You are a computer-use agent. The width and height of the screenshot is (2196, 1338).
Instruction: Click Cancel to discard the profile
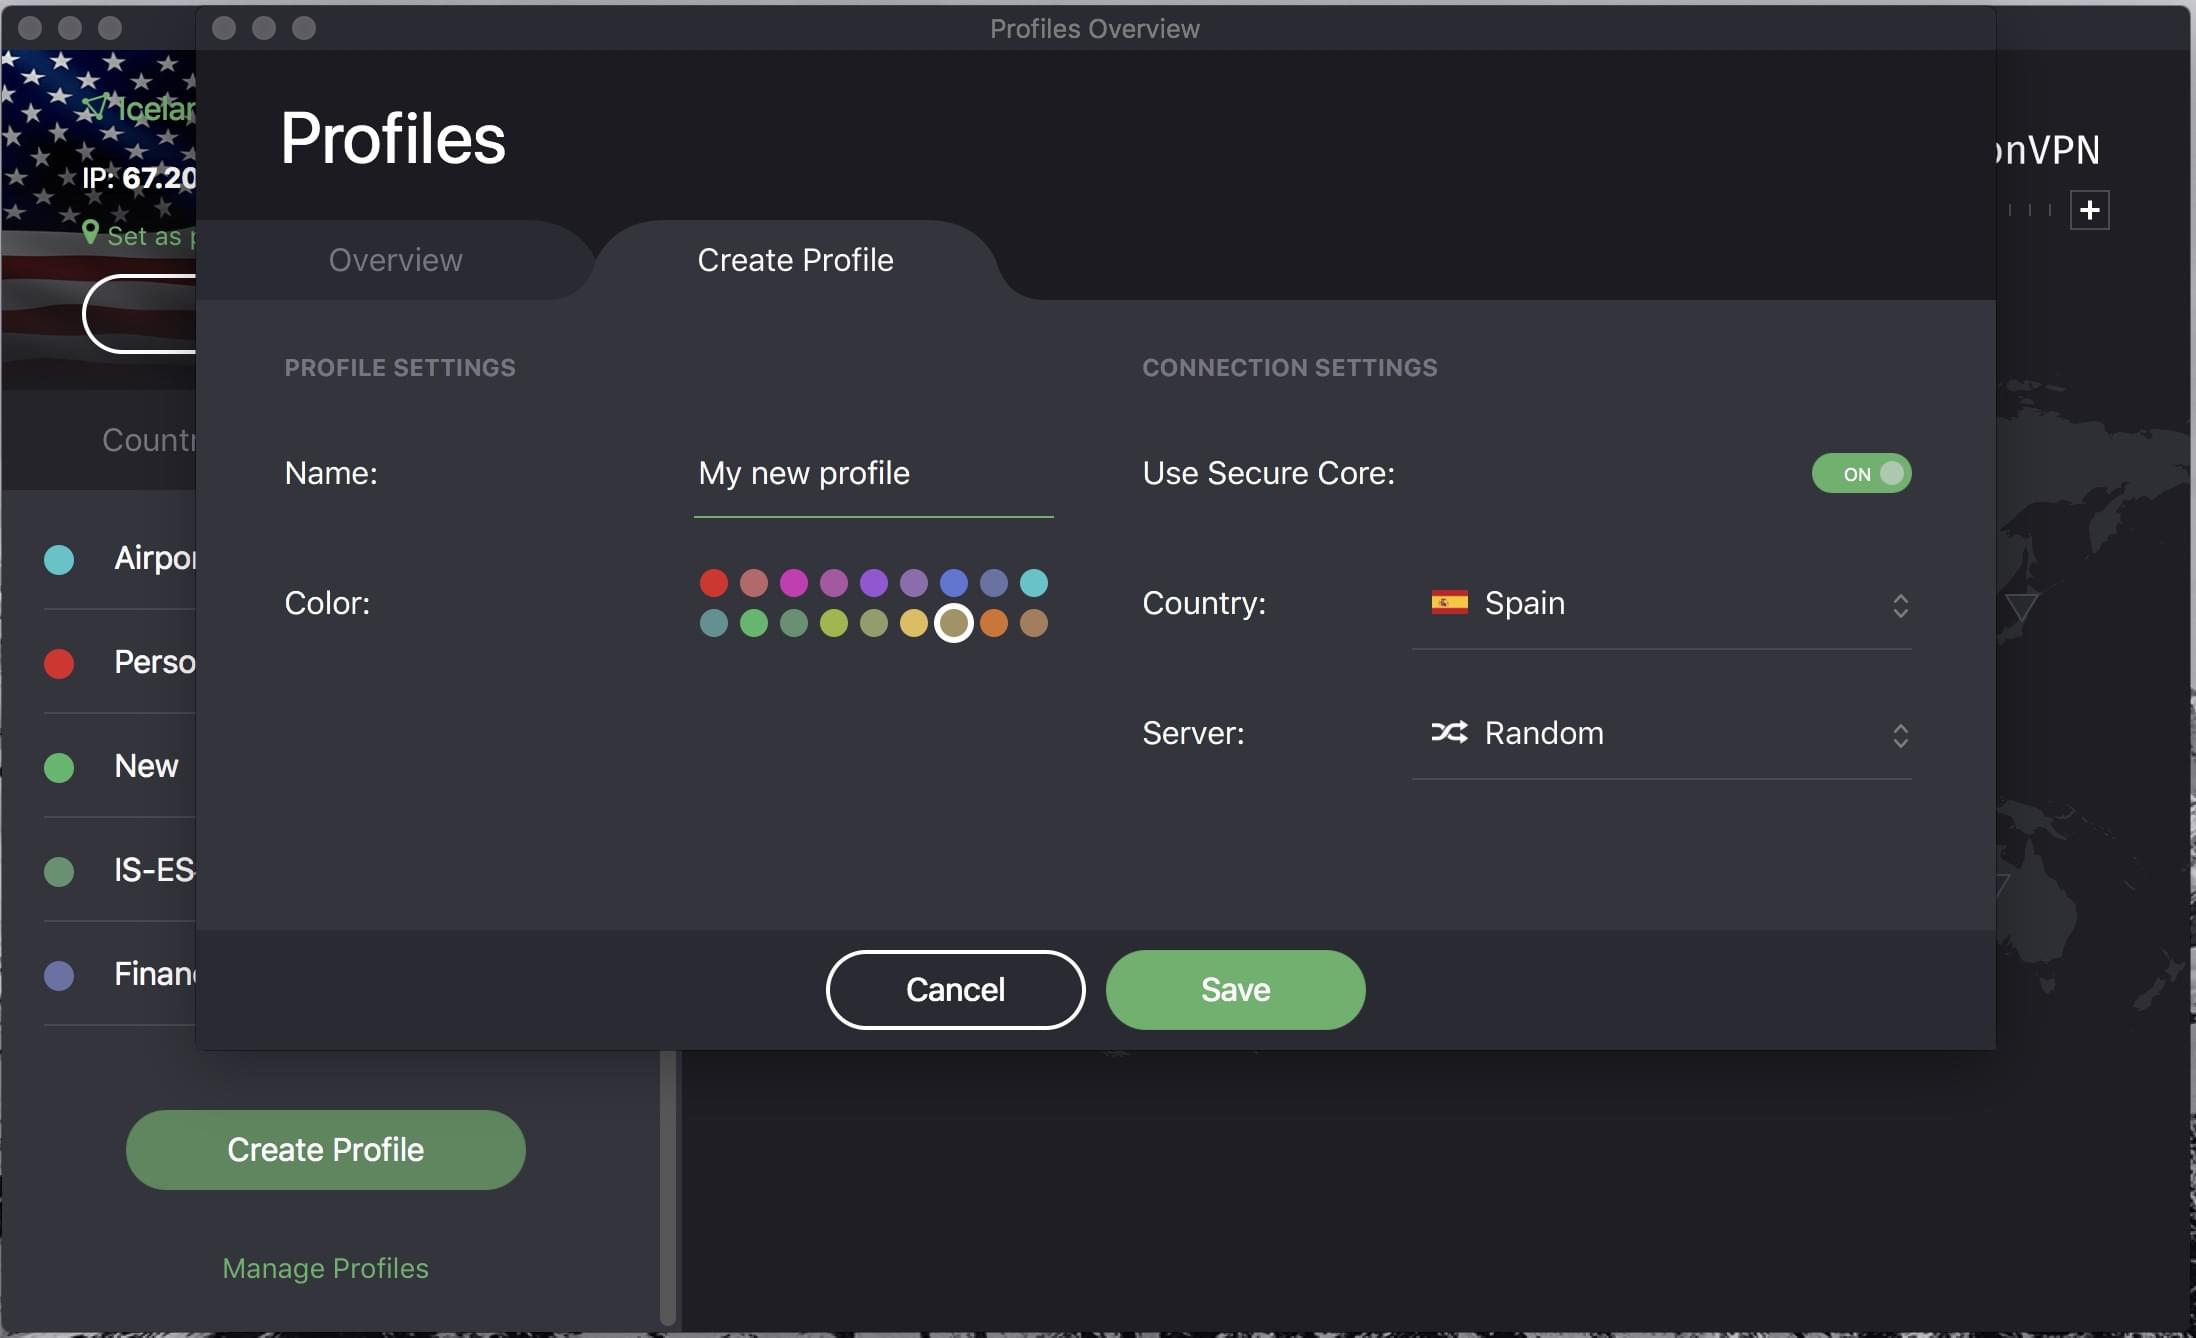[x=955, y=988]
